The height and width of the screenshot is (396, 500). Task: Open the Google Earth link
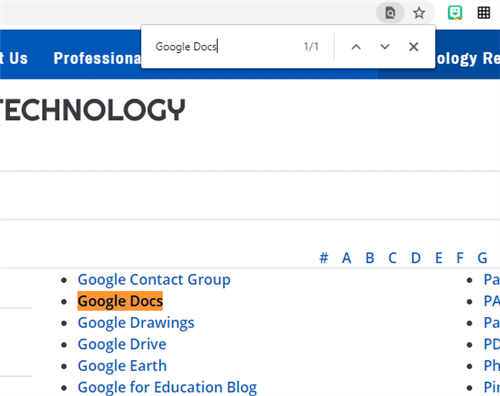pos(122,366)
